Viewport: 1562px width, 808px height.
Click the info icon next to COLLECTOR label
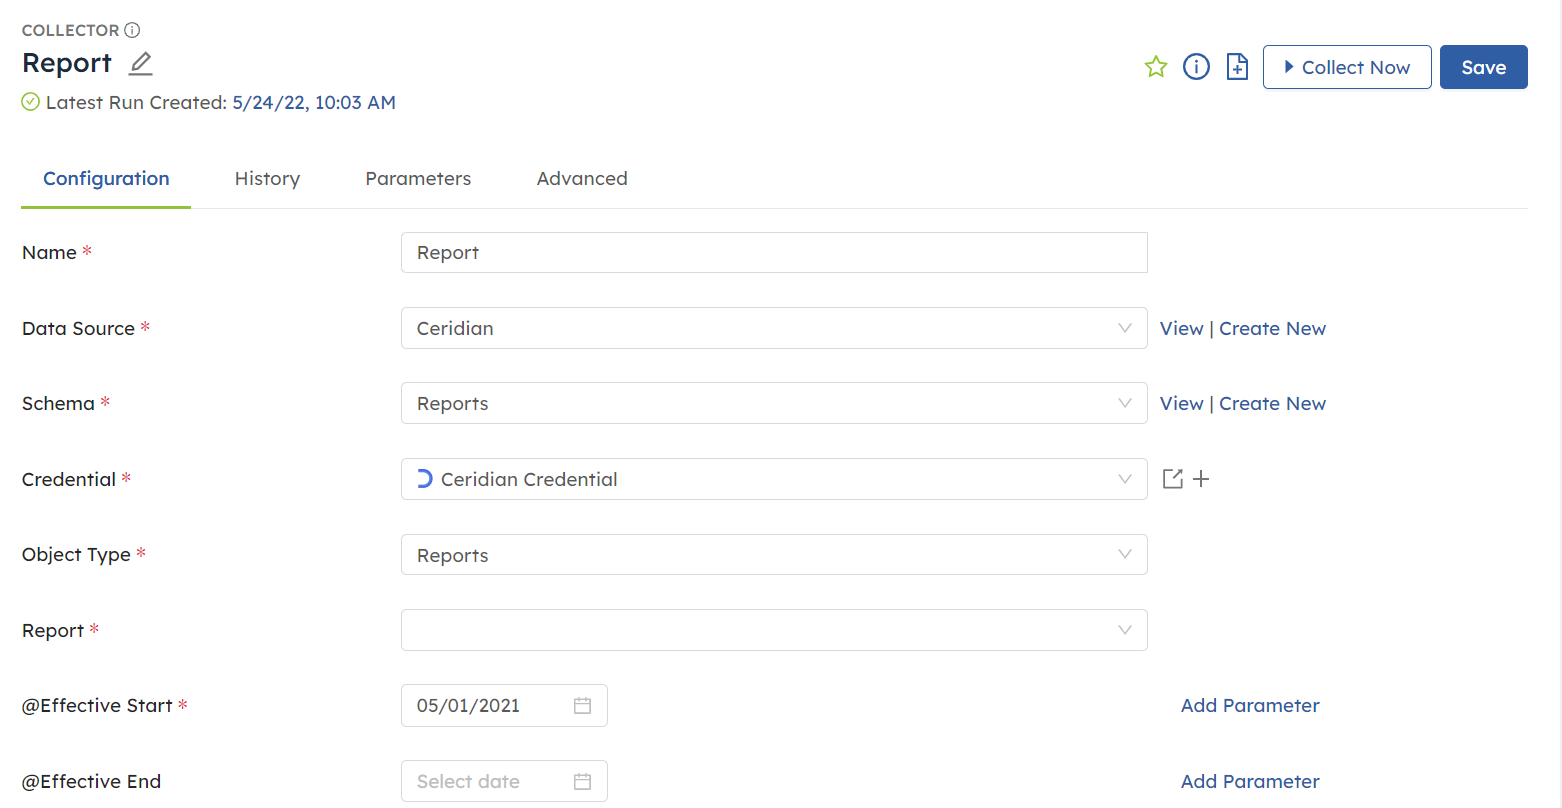pos(132,30)
